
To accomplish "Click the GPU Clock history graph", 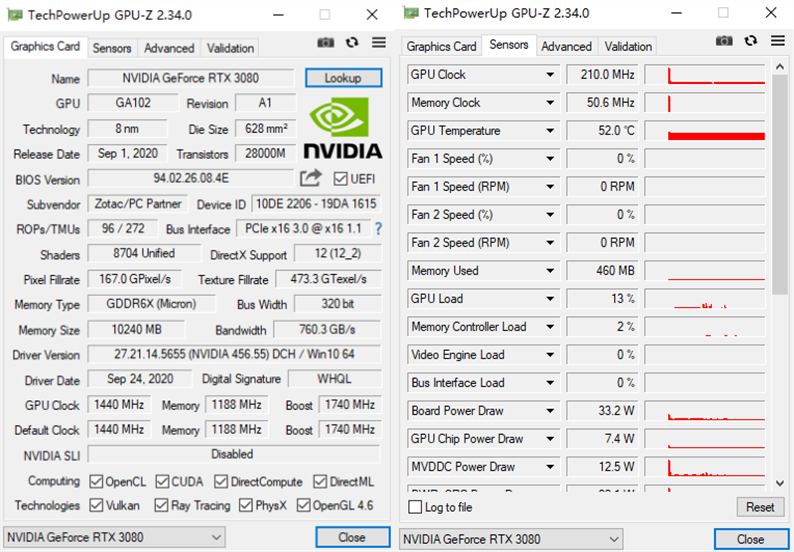I will tap(705, 75).
